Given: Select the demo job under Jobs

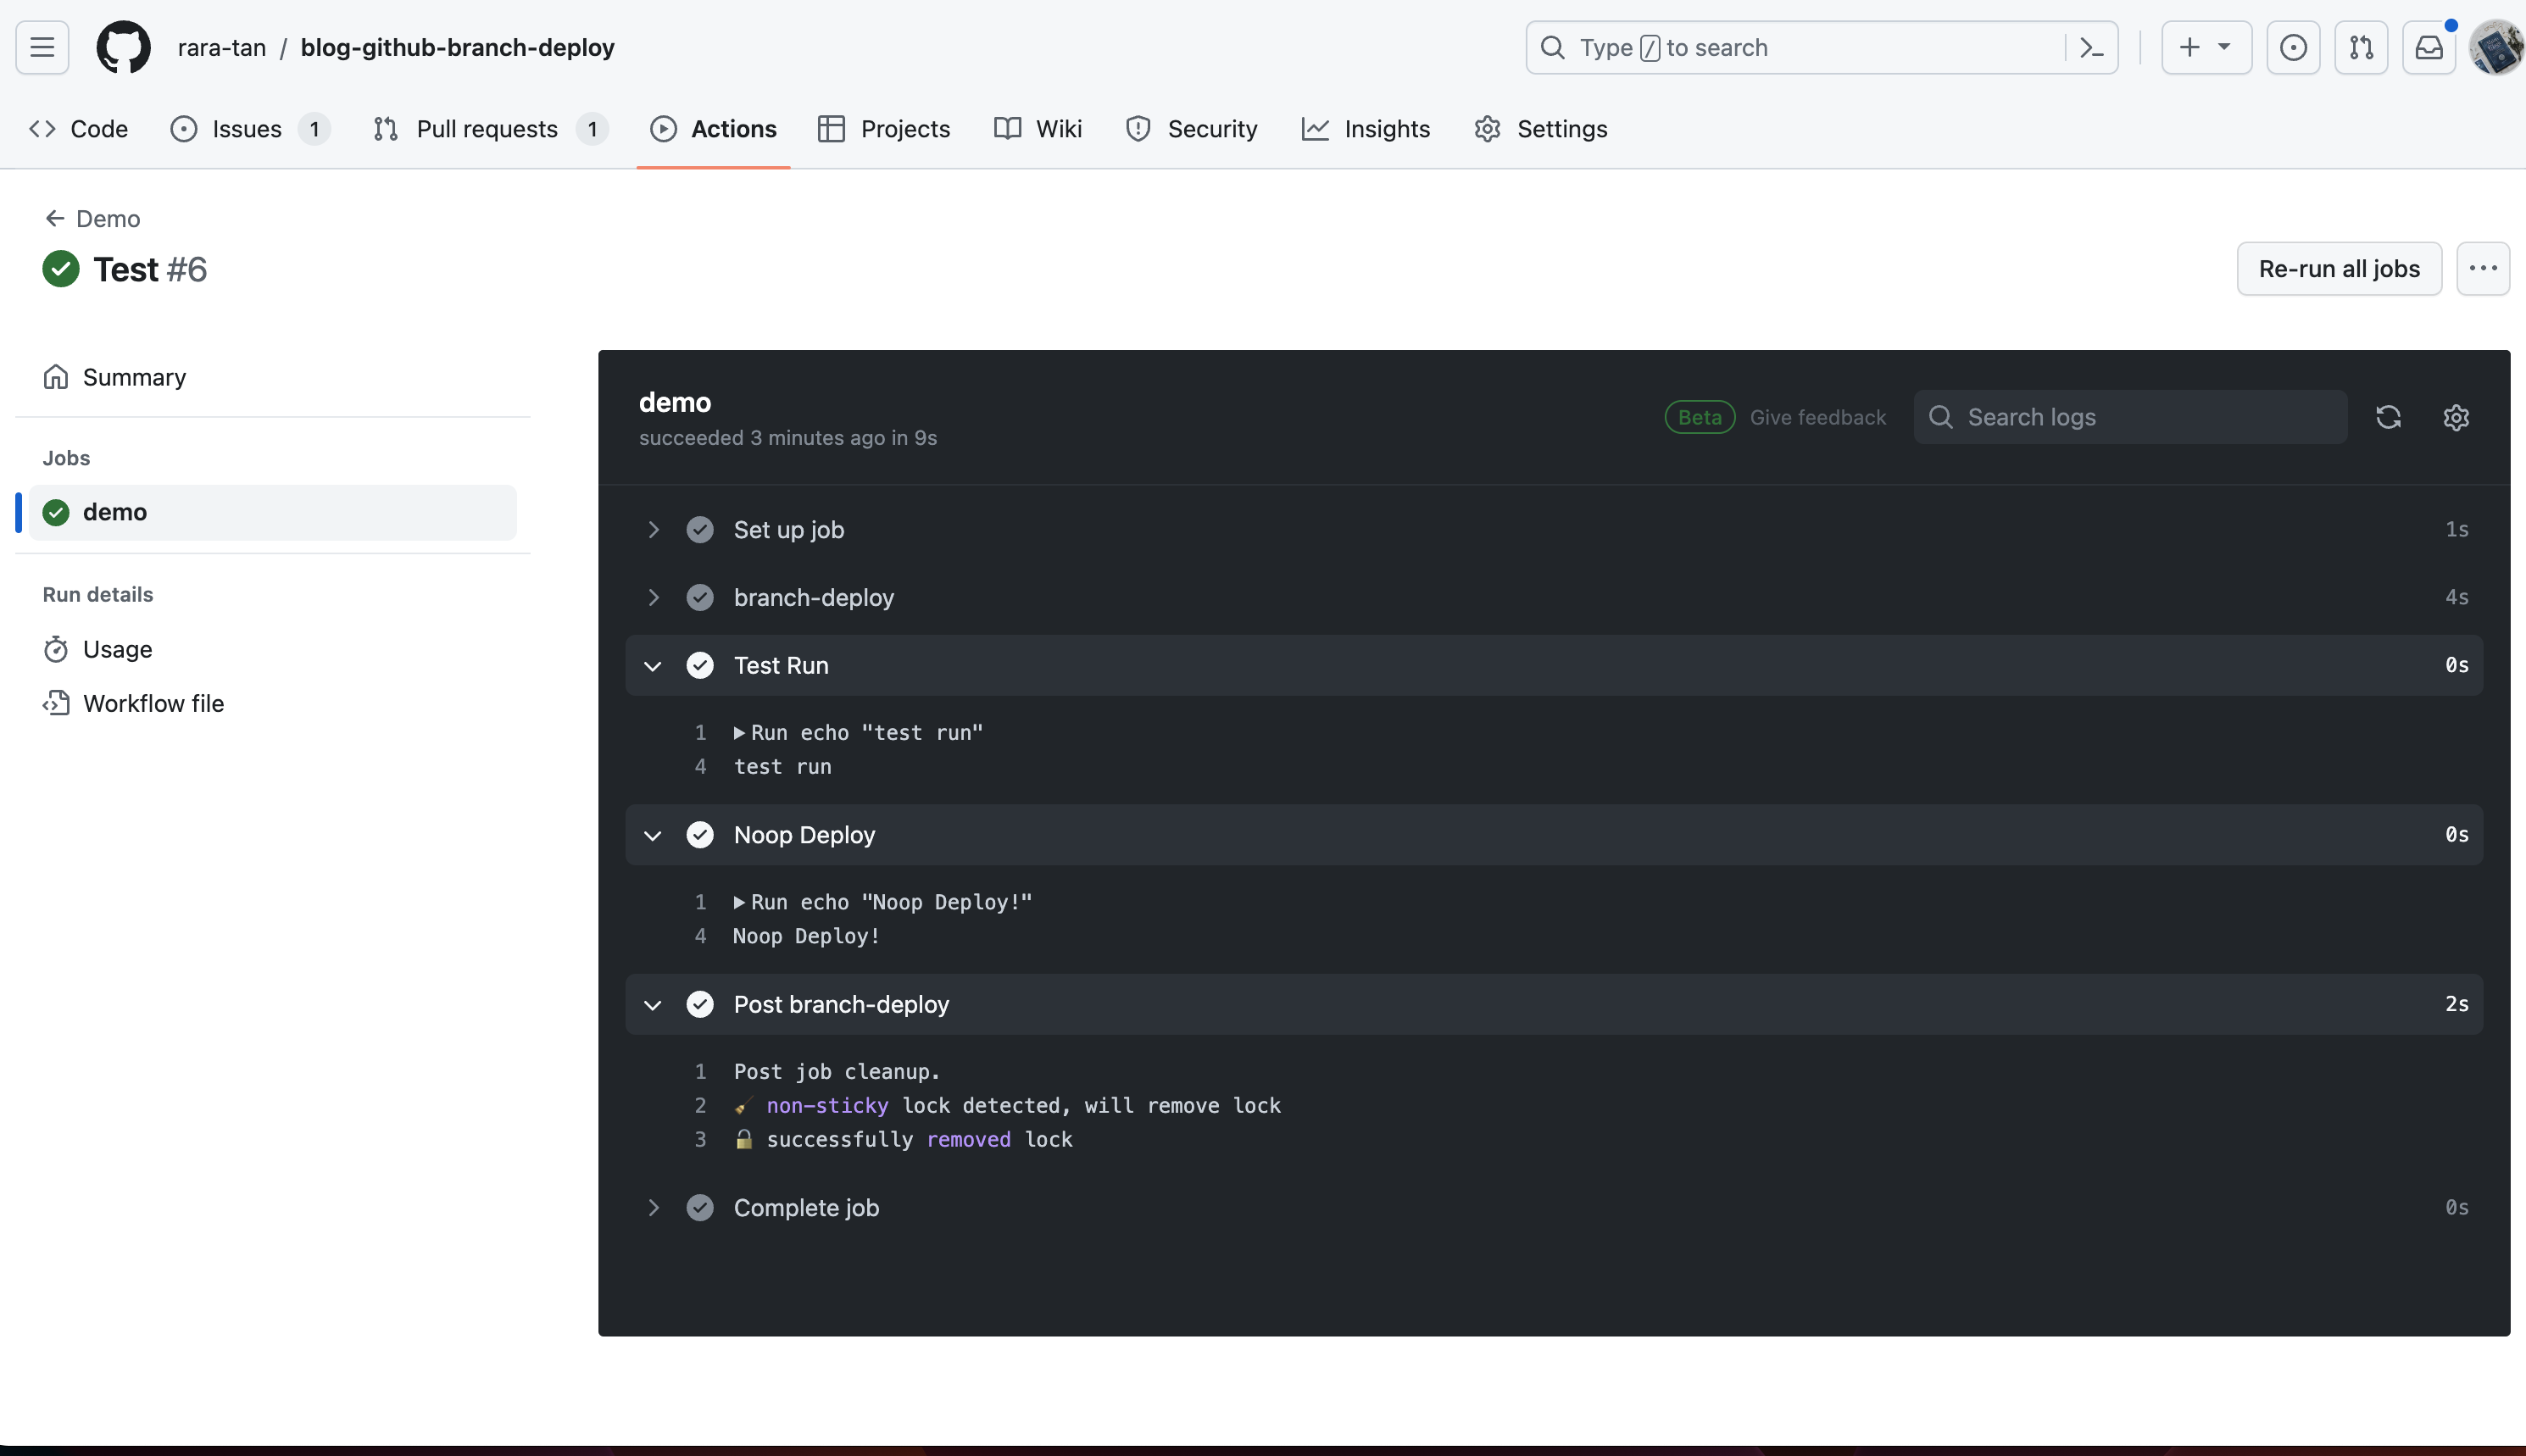Looking at the screenshot, I should pos(117,511).
